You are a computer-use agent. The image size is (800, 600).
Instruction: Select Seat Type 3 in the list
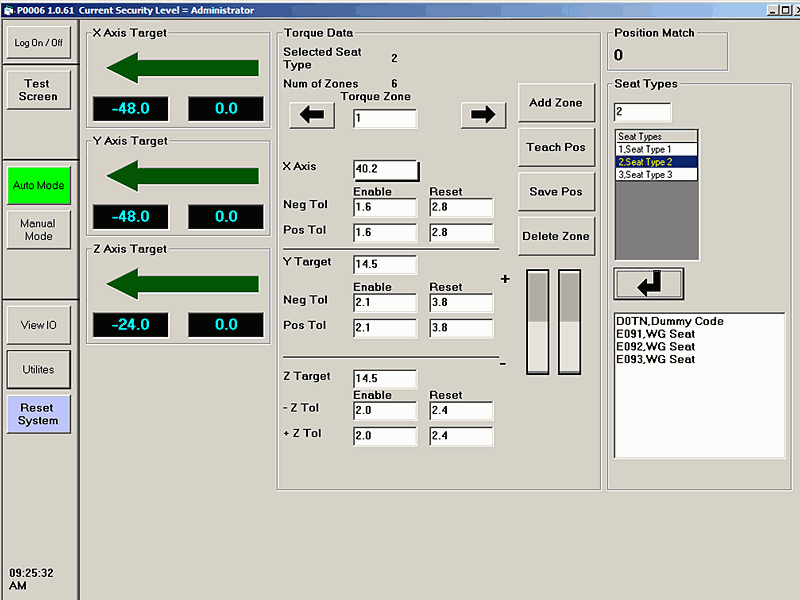click(657, 174)
